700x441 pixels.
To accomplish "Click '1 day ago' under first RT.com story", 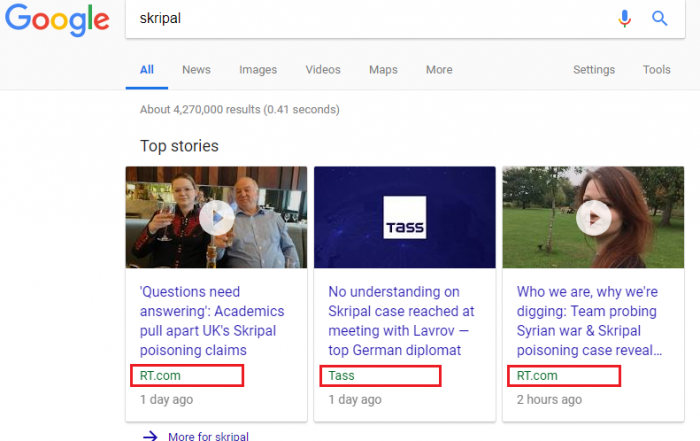I will coord(167,399).
